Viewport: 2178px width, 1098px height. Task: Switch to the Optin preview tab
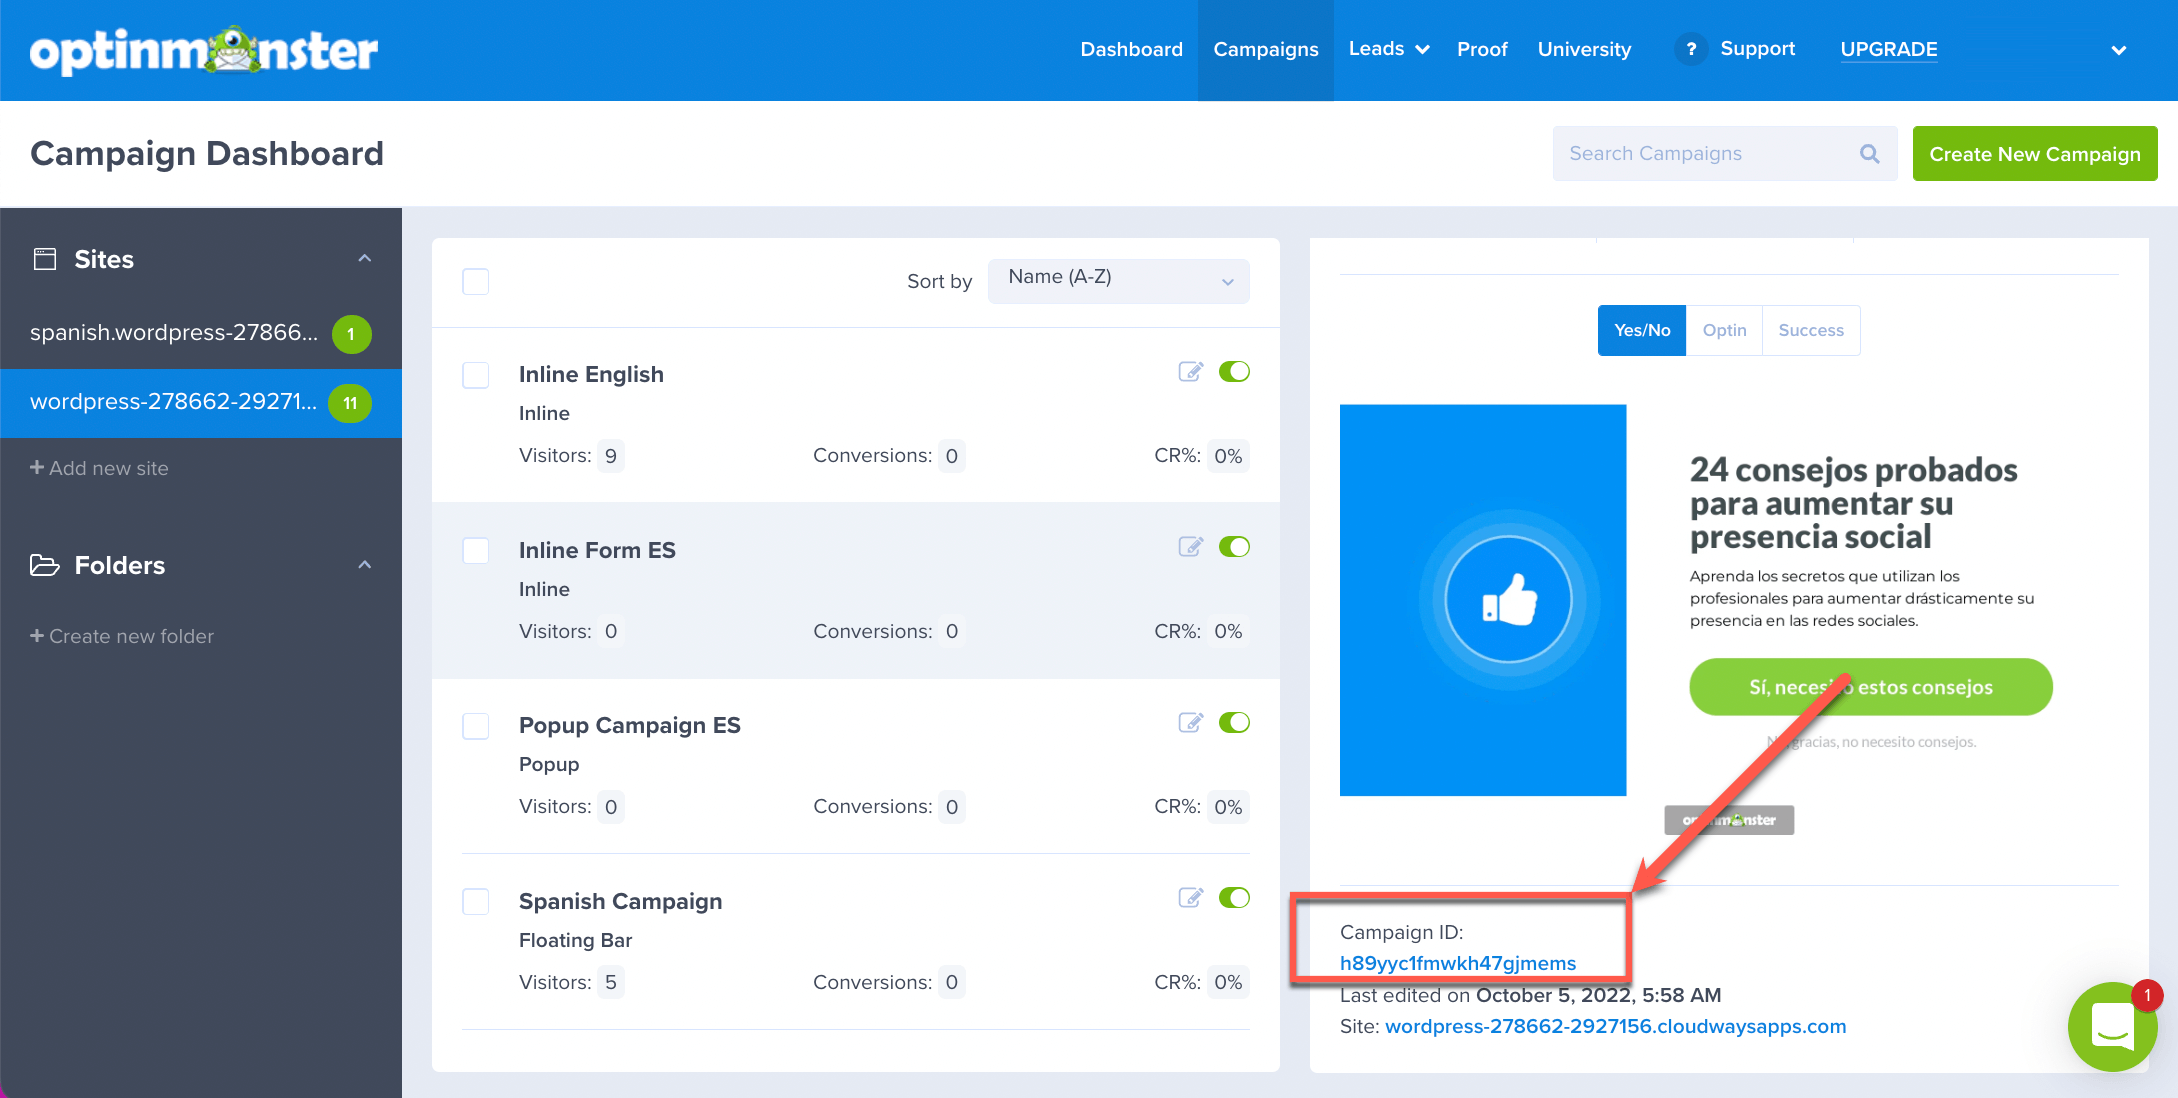pyautogui.click(x=1724, y=330)
